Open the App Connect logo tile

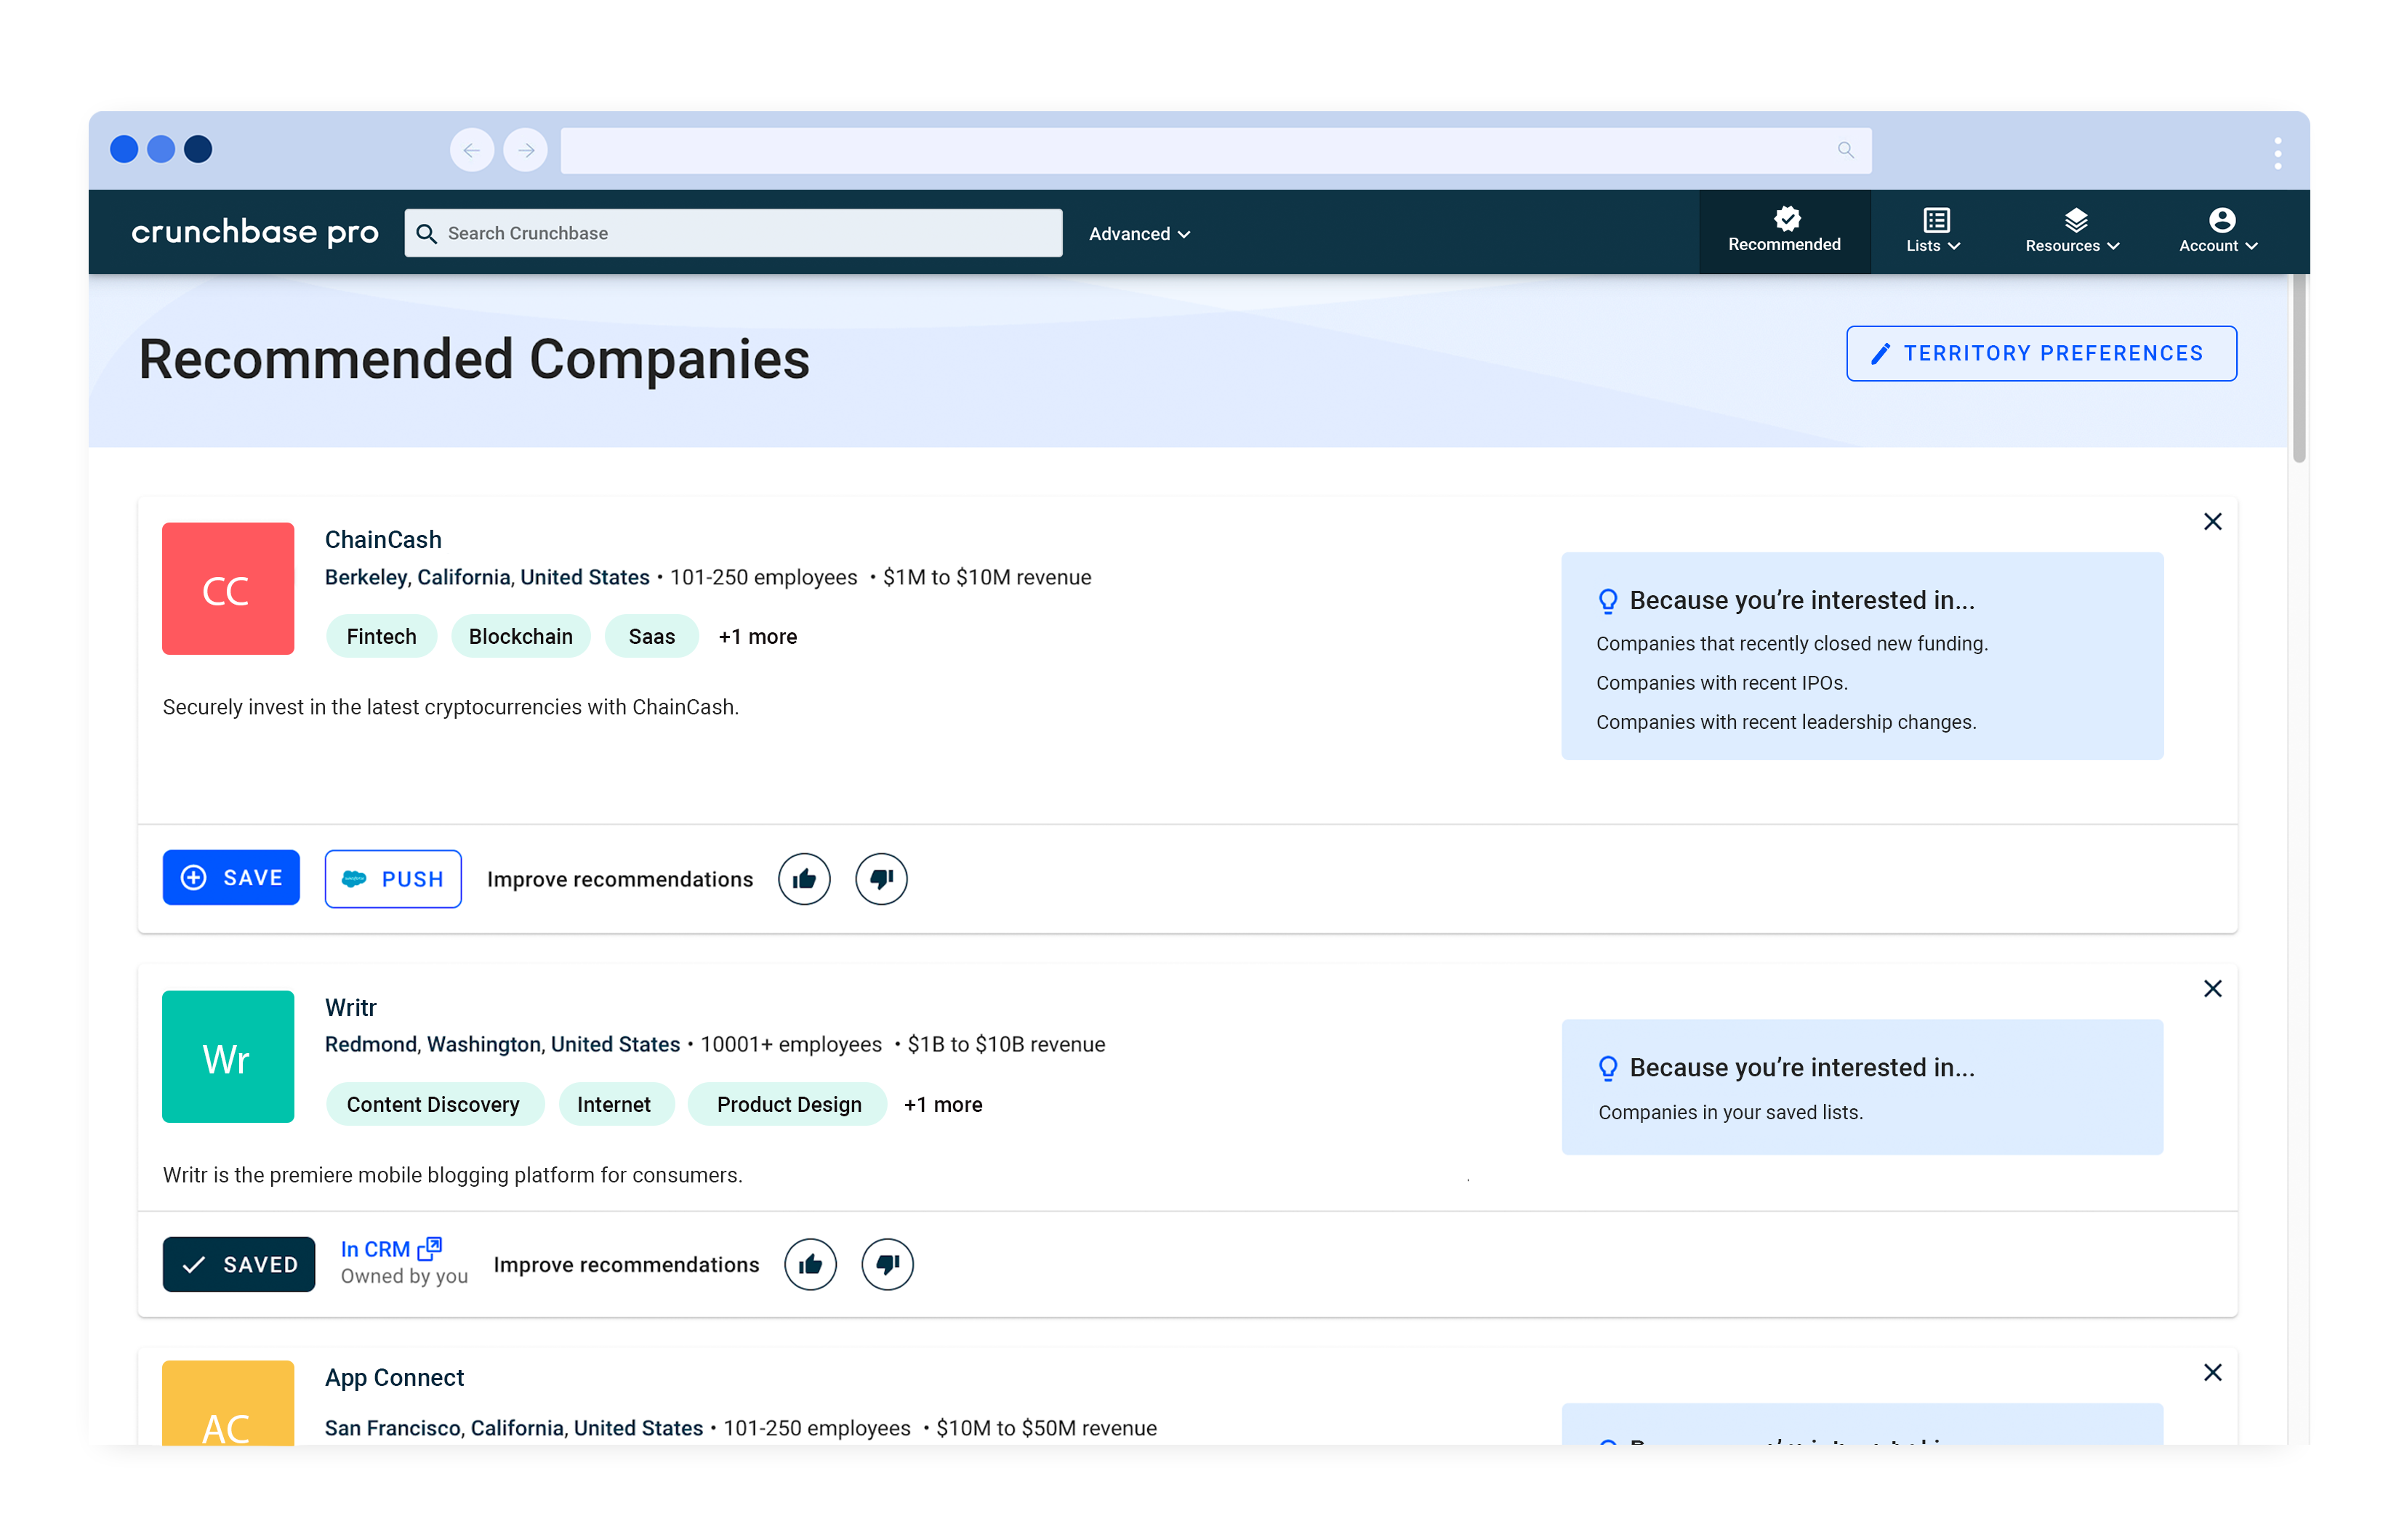coord(228,1403)
